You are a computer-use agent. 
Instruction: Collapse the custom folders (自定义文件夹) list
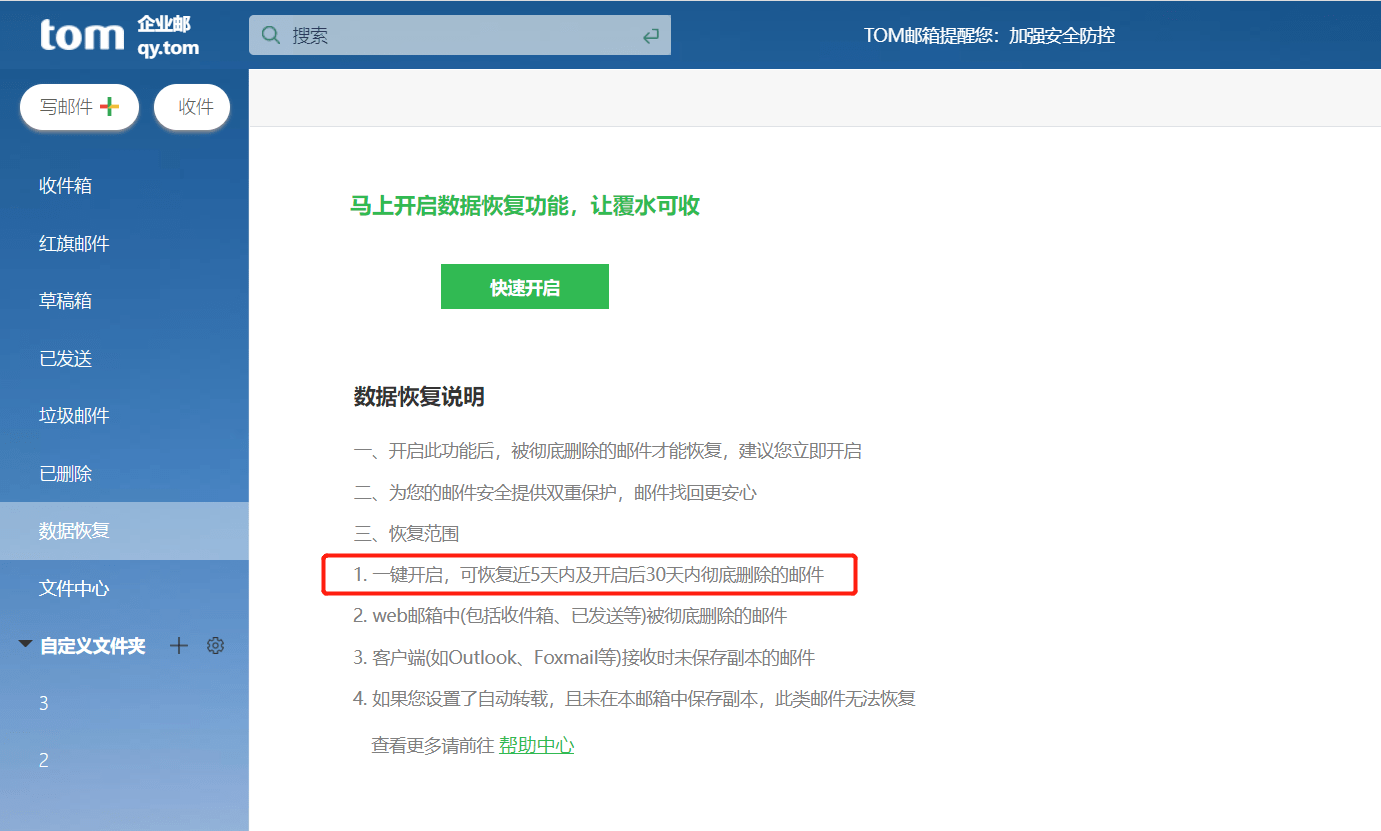[x=24, y=644]
